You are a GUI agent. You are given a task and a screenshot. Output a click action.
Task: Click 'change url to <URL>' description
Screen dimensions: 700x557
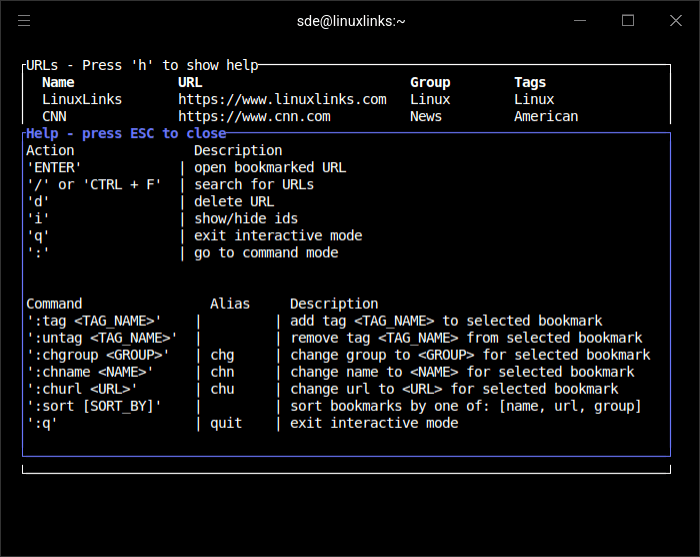454,389
